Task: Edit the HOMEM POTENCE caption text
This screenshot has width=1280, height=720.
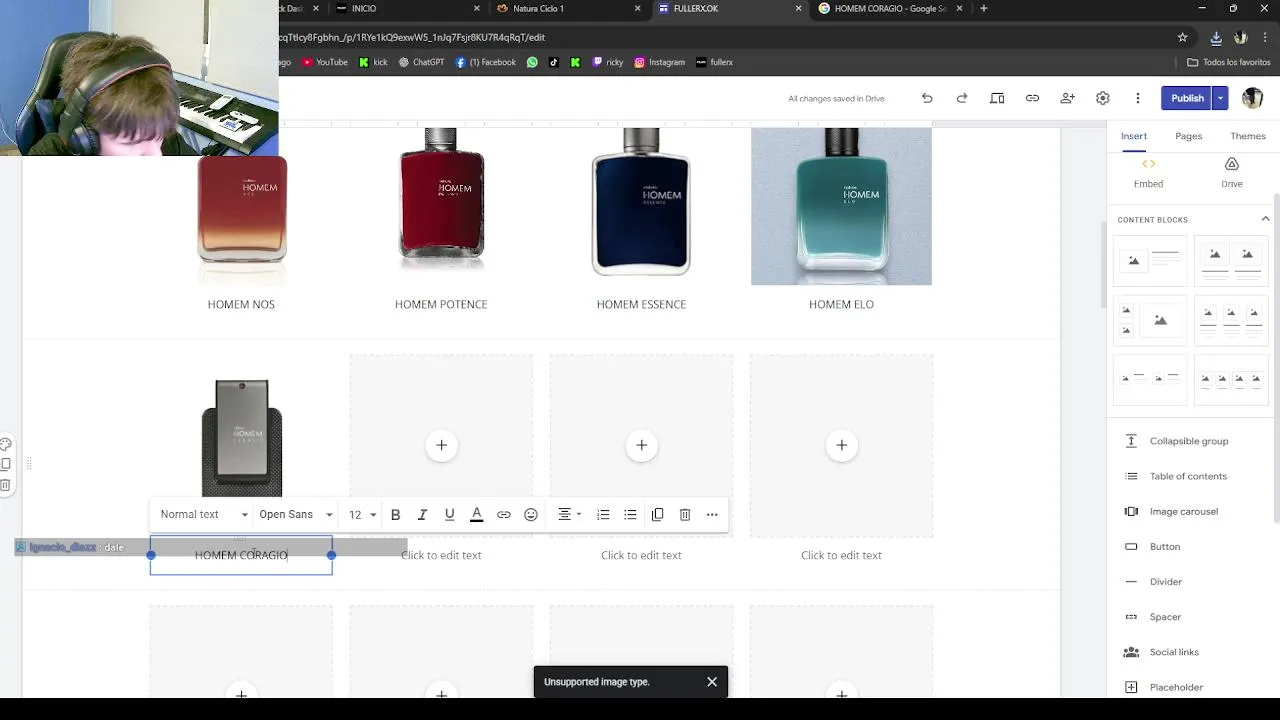Action: (x=441, y=304)
